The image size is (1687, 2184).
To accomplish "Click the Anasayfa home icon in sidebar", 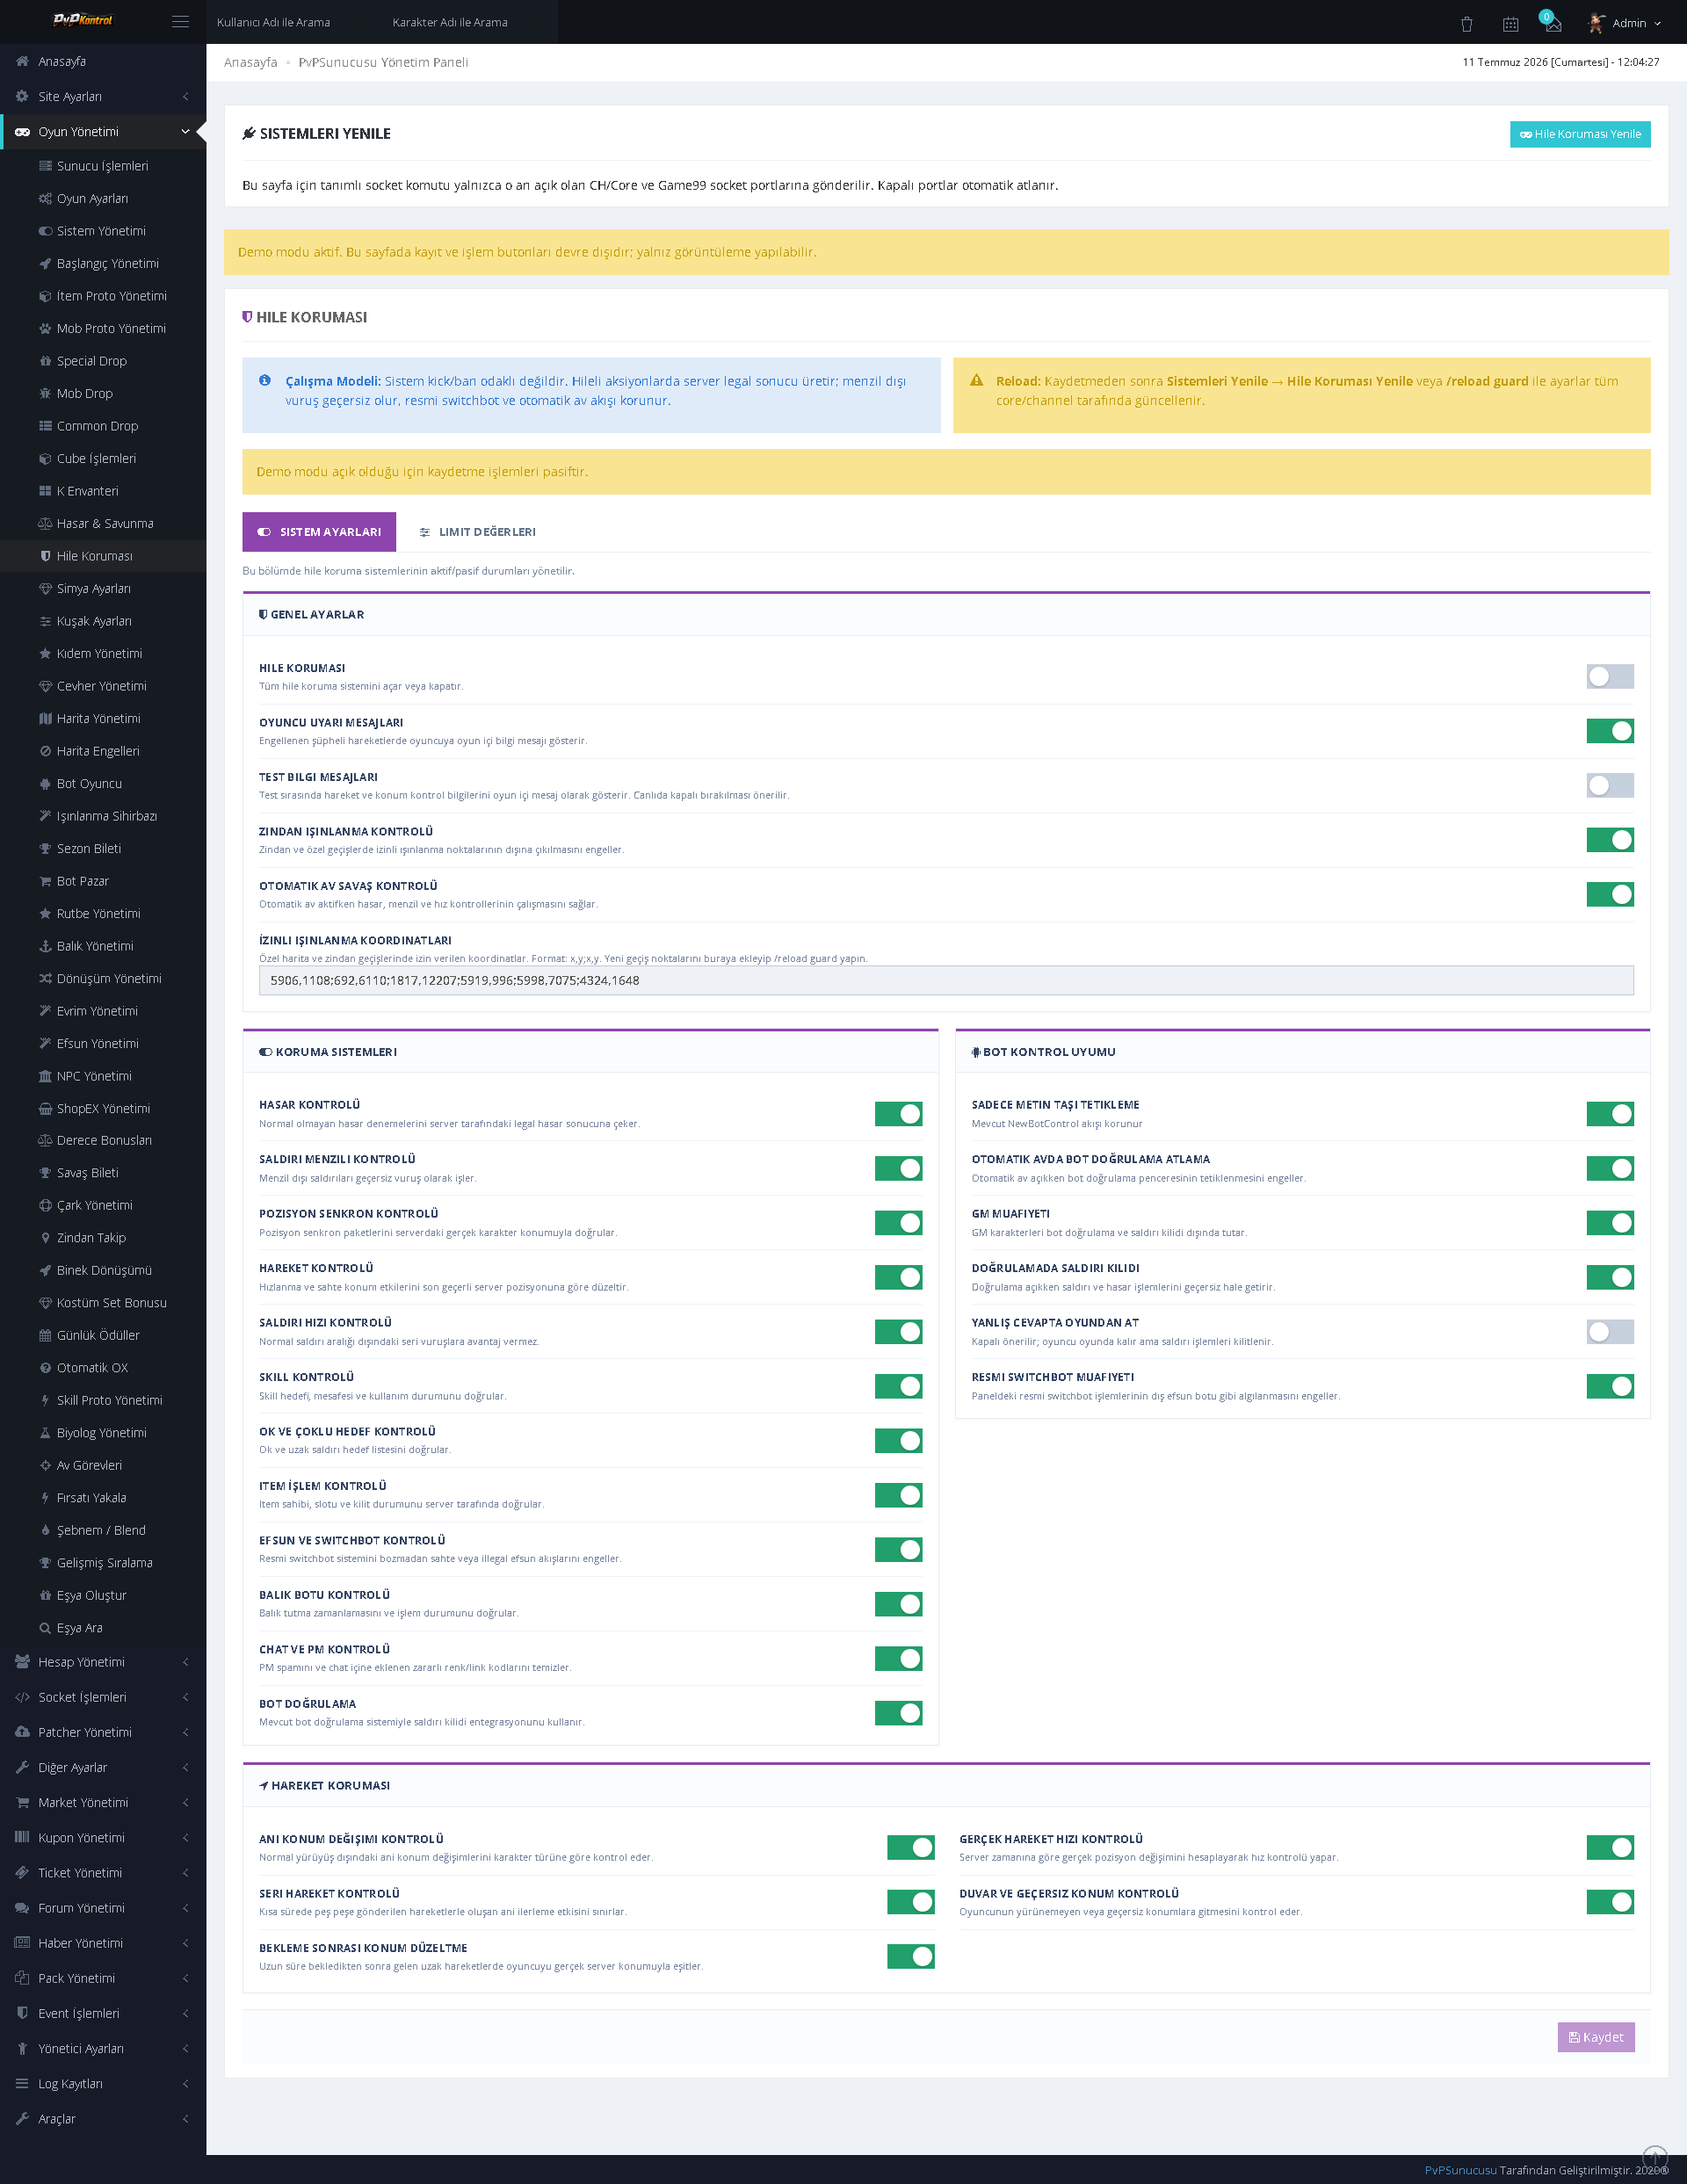I will tap(22, 61).
